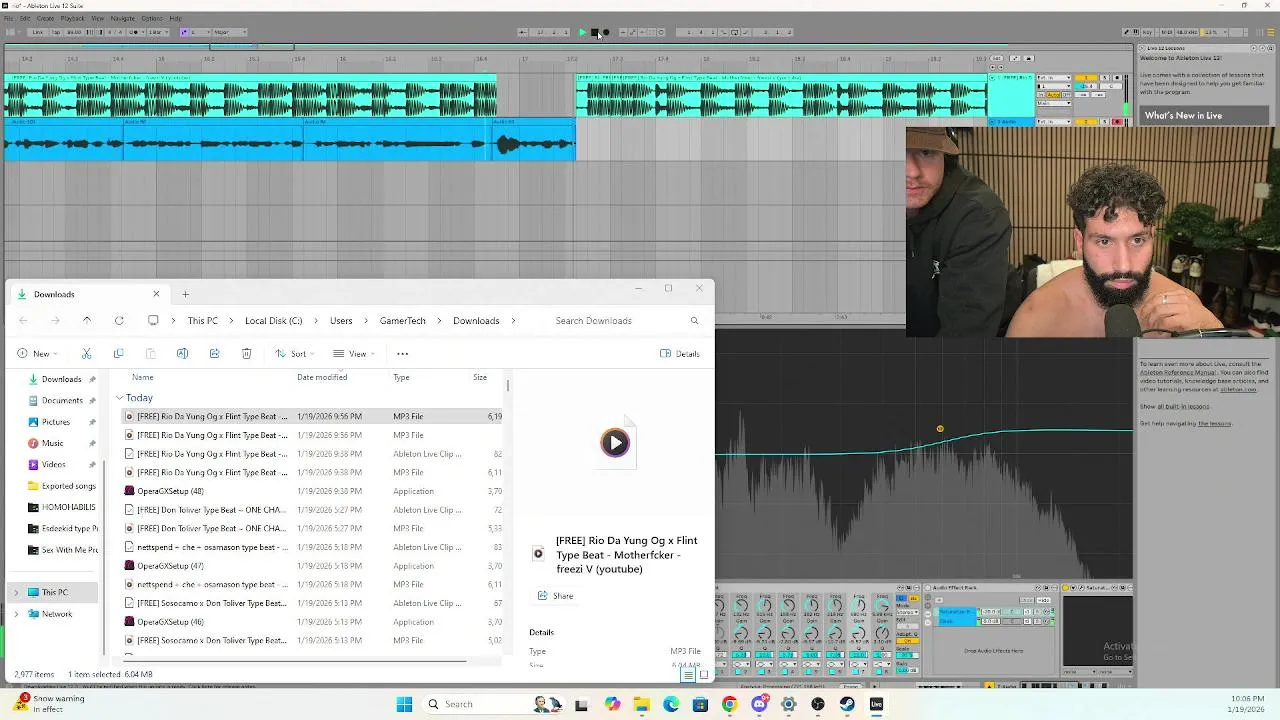Play the MP3 preview thumbnail
Image resolution: width=1280 pixels, height=720 pixels.
pos(614,442)
